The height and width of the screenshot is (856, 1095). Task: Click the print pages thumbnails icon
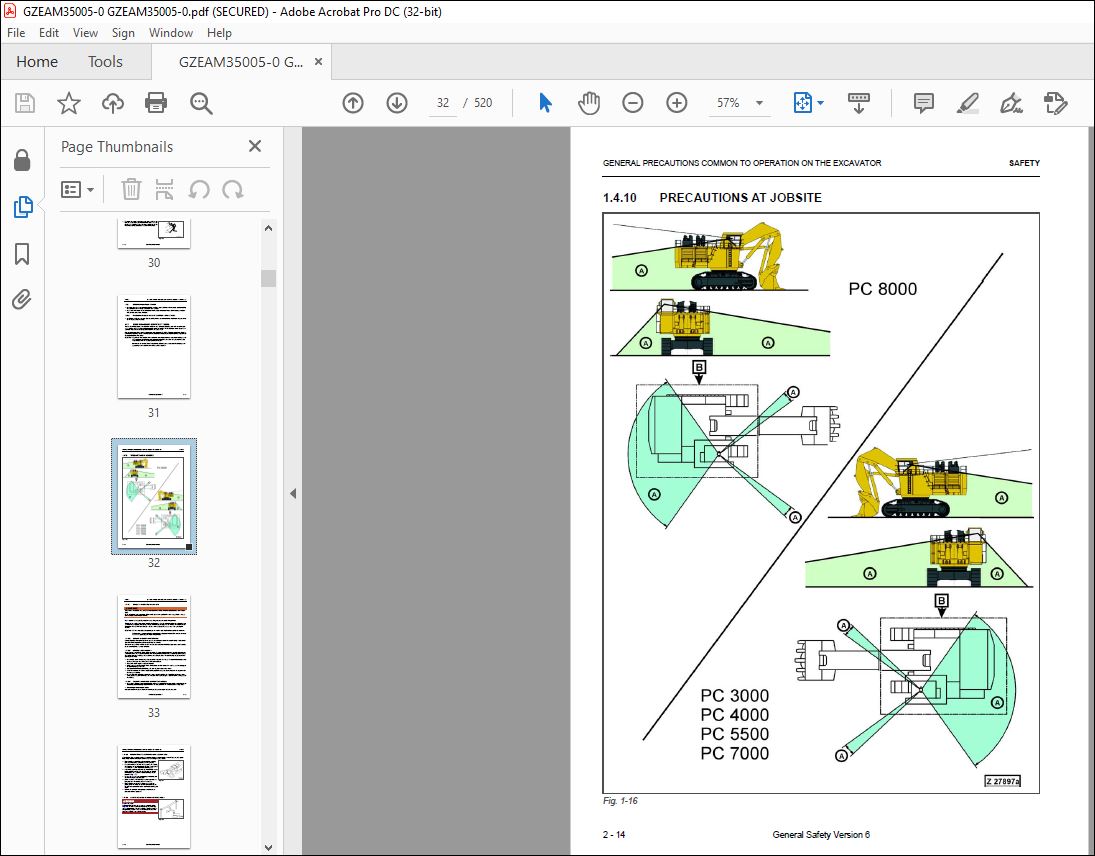coord(164,189)
